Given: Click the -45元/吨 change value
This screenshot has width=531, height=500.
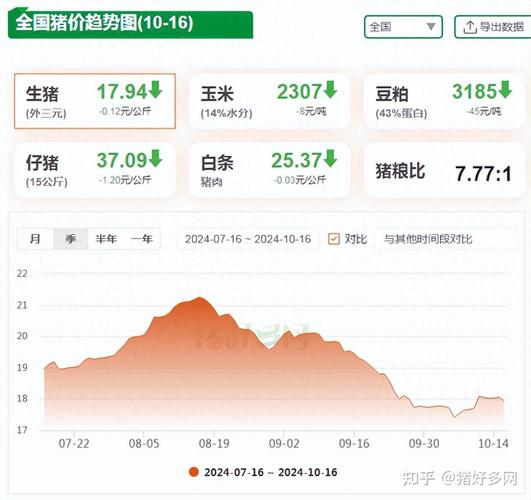Looking at the screenshot, I should (483, 111).
